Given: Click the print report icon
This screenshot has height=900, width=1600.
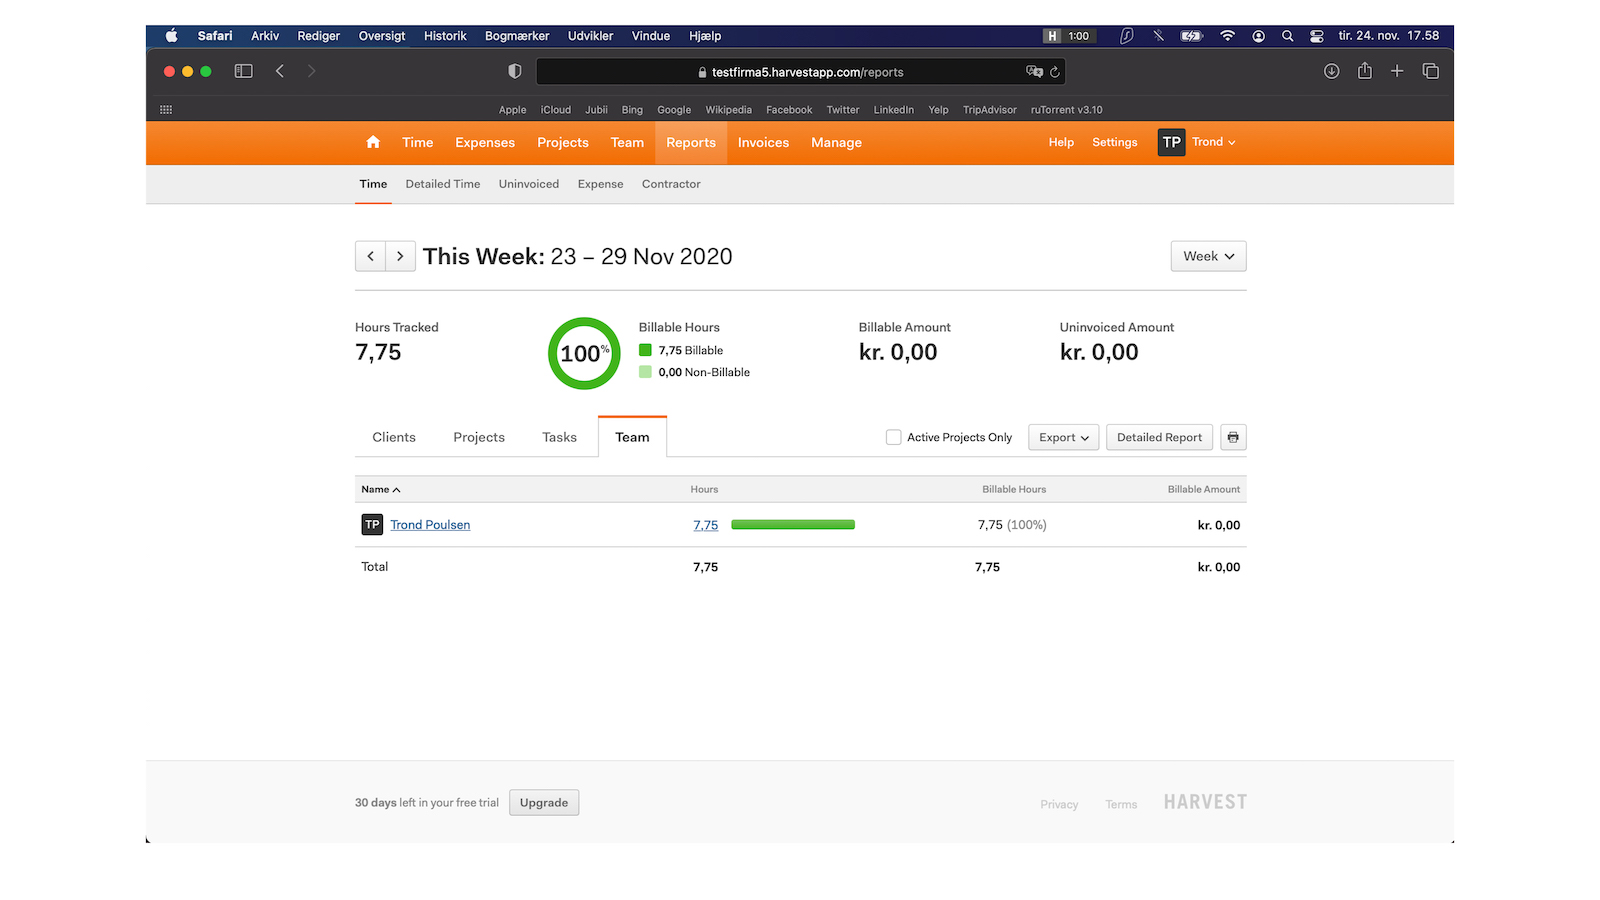Looking at the screenshot, I should click(x=1233, y=437).
